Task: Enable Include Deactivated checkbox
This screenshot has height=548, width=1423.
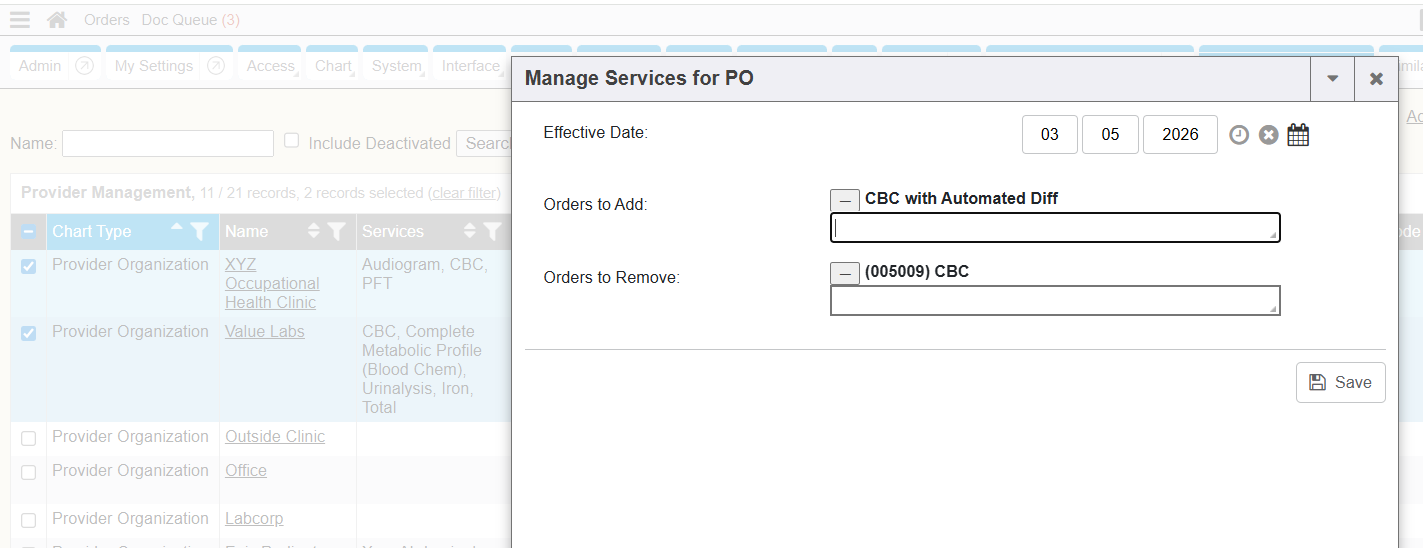Action: pyautogui.click(x=292, y=141)
